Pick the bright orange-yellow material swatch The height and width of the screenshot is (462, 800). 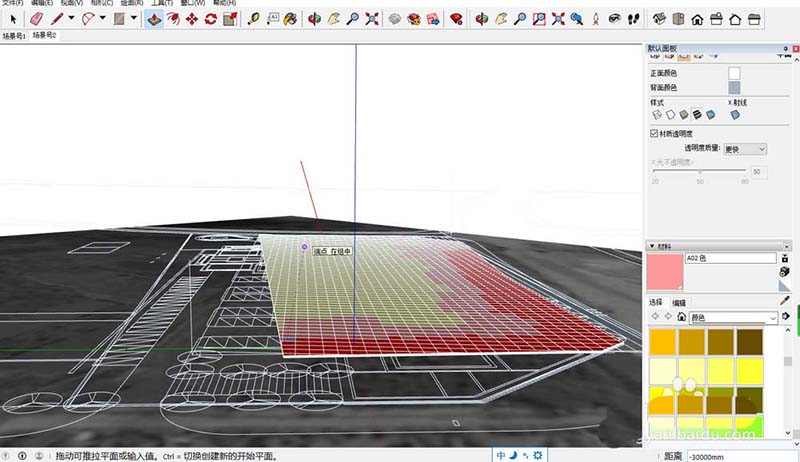pos(663,342)
